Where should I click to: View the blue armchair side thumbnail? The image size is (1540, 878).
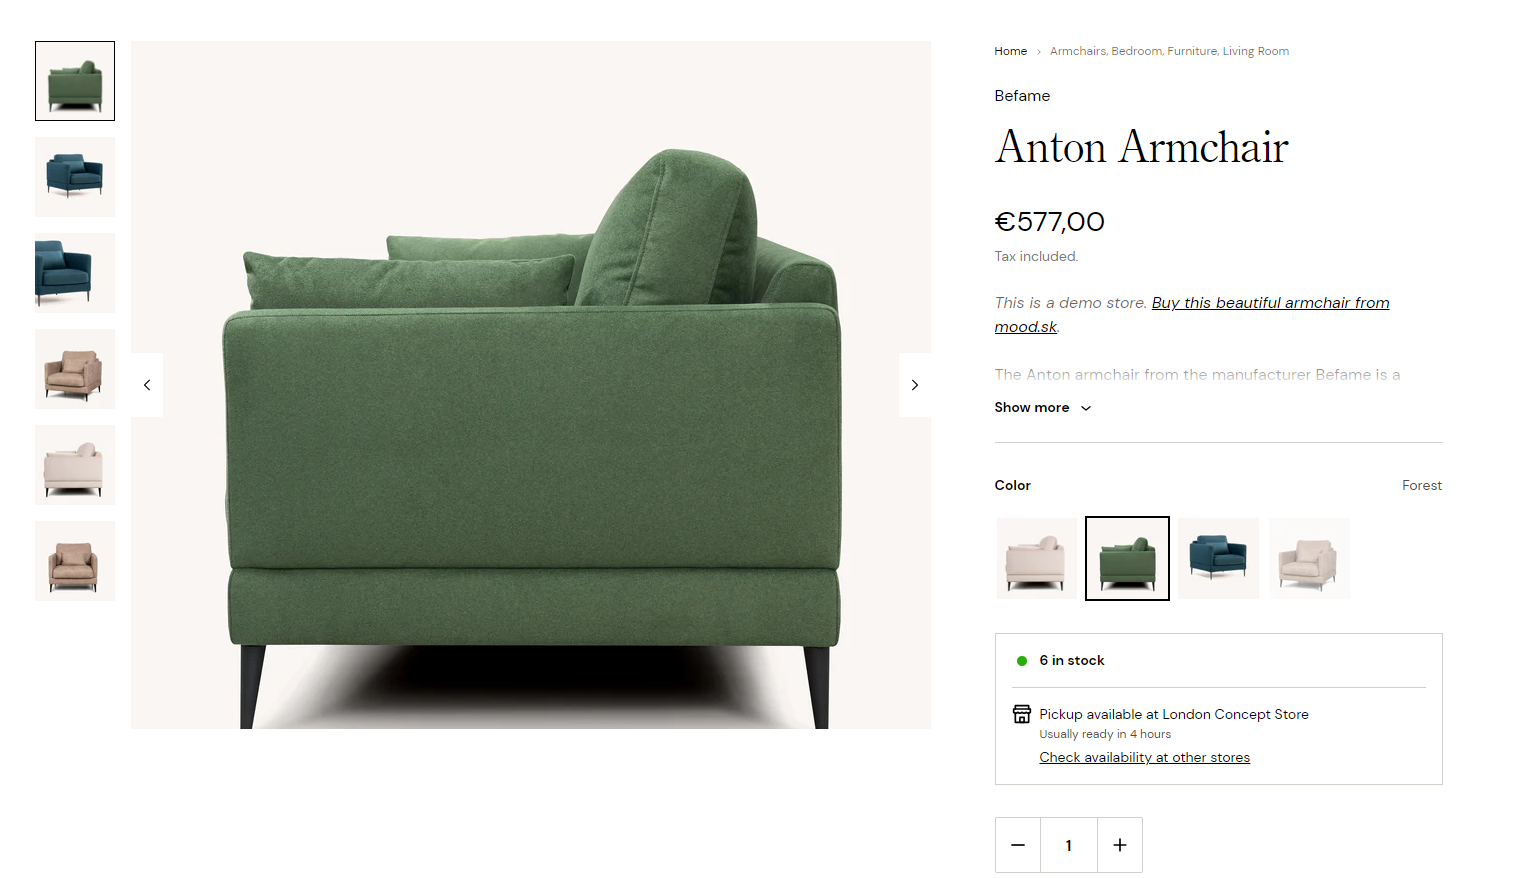pos(75,273)
